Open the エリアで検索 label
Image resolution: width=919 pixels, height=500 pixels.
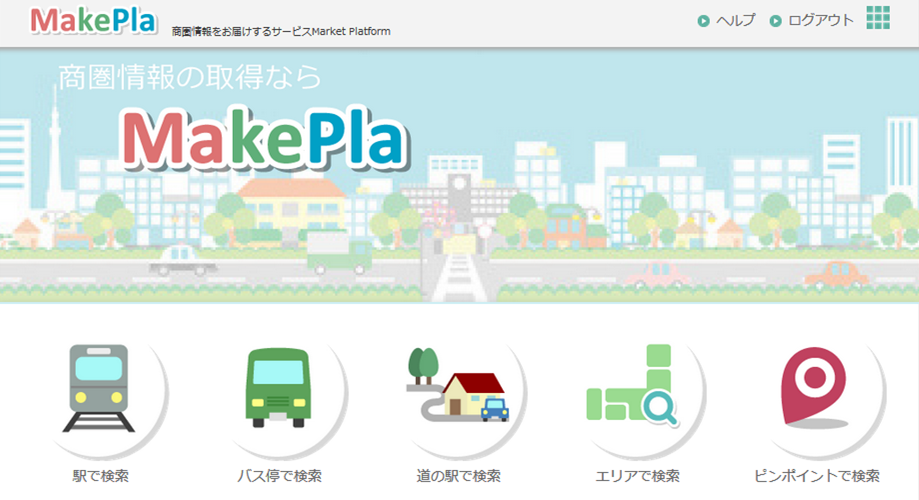coord(637,476)
